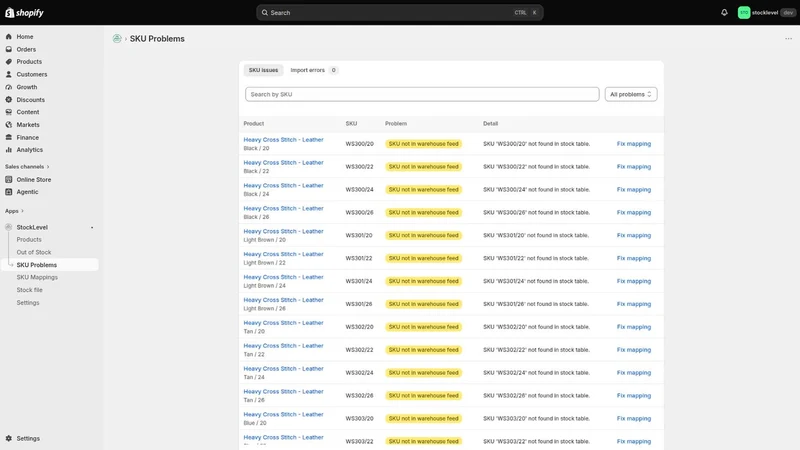The height and width of the screenshot is (450, 800).
Task: Click the top Shopify search bar
Action: (399, 13)
